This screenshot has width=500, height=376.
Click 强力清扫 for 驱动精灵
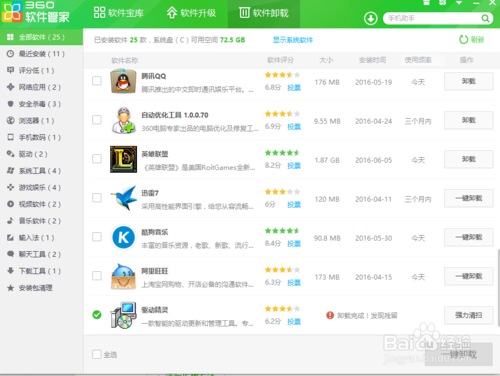[x=468, y=315]
